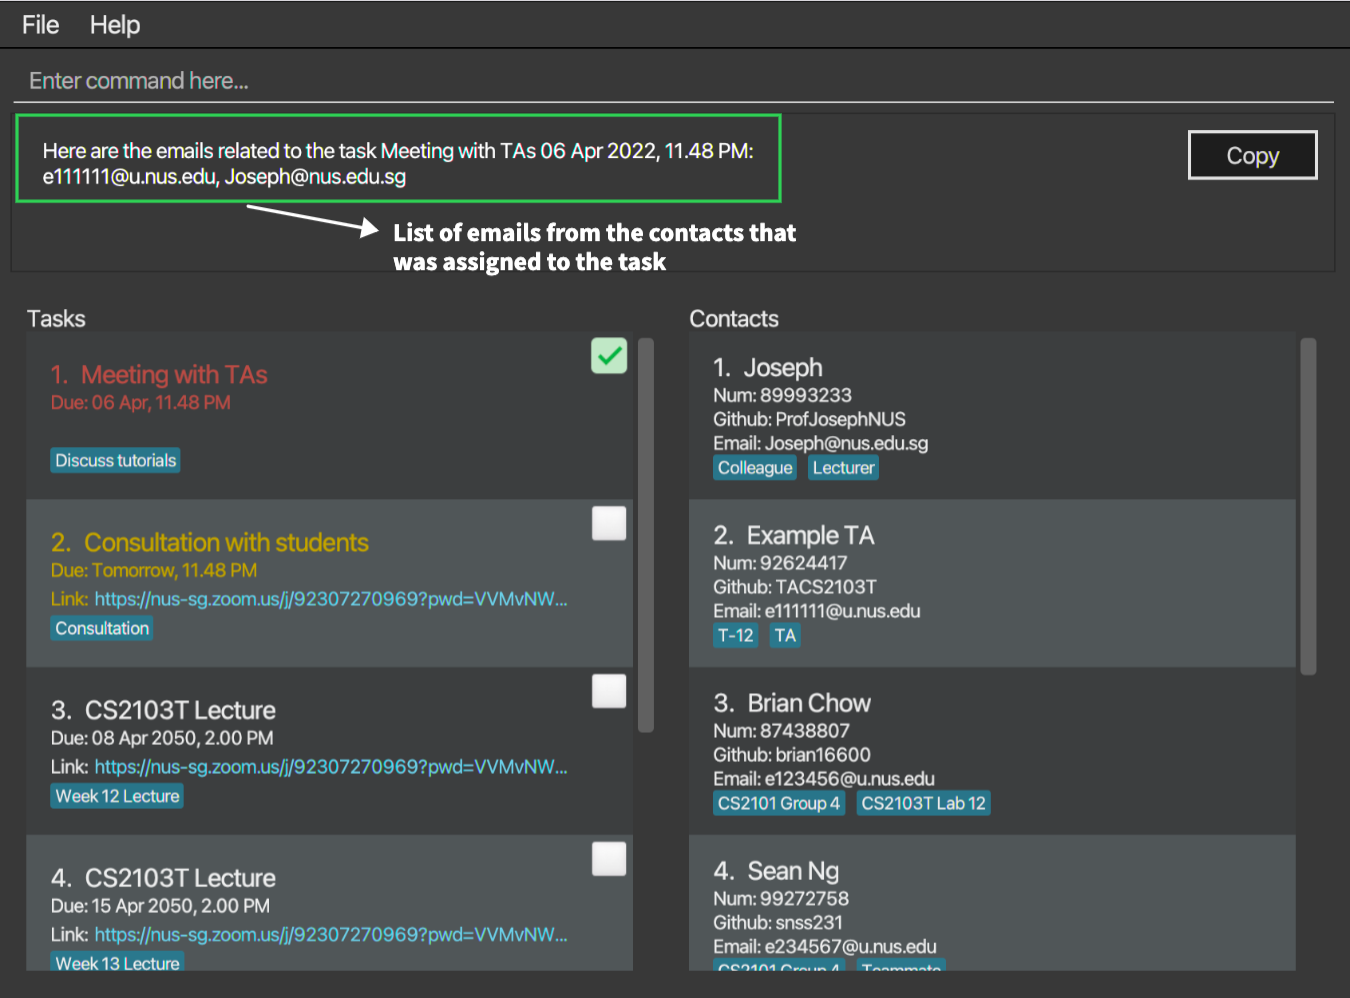This screenshot has width=1350, height=998.
Task: Click 'Due: 08 Apr 2050, 2.00 PM' text
Action: tap(162, 739)
